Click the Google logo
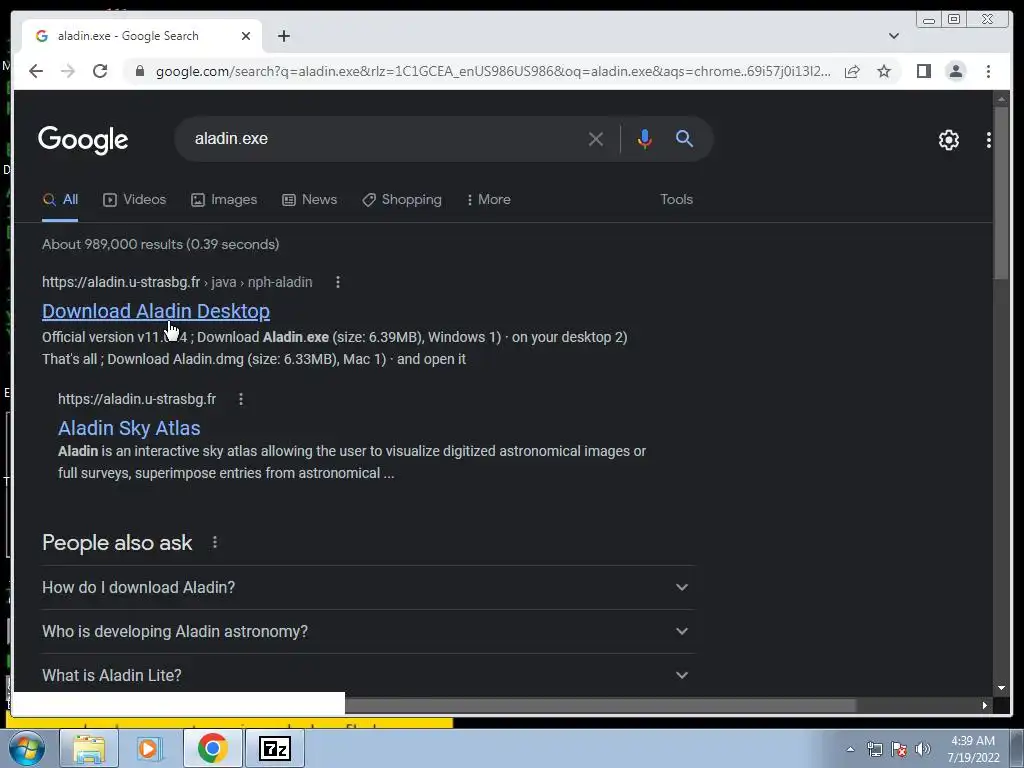1024x768 pixels. (83, 140)
